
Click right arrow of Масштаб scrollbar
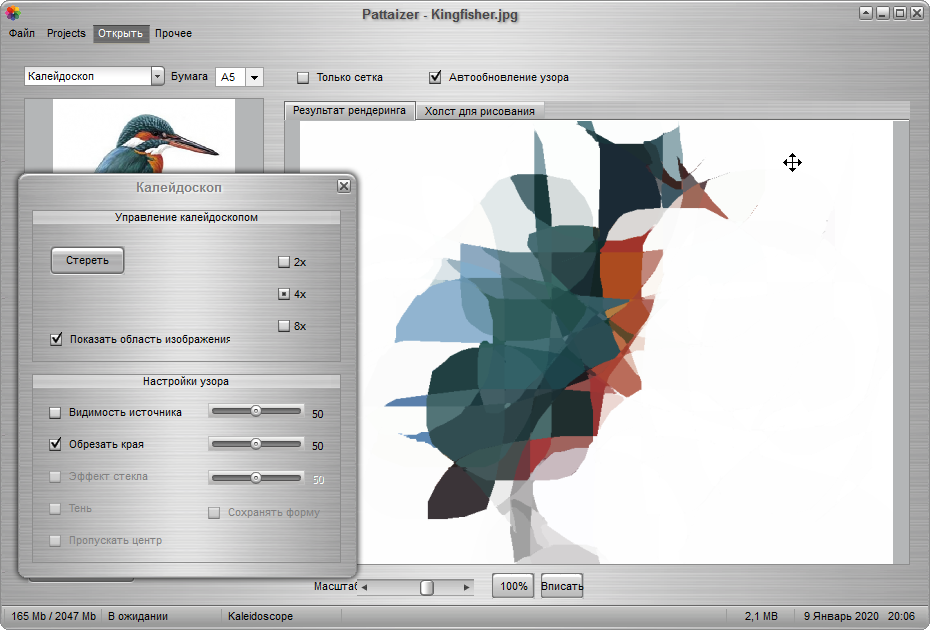pyautogui.click(x=467, y=587)
